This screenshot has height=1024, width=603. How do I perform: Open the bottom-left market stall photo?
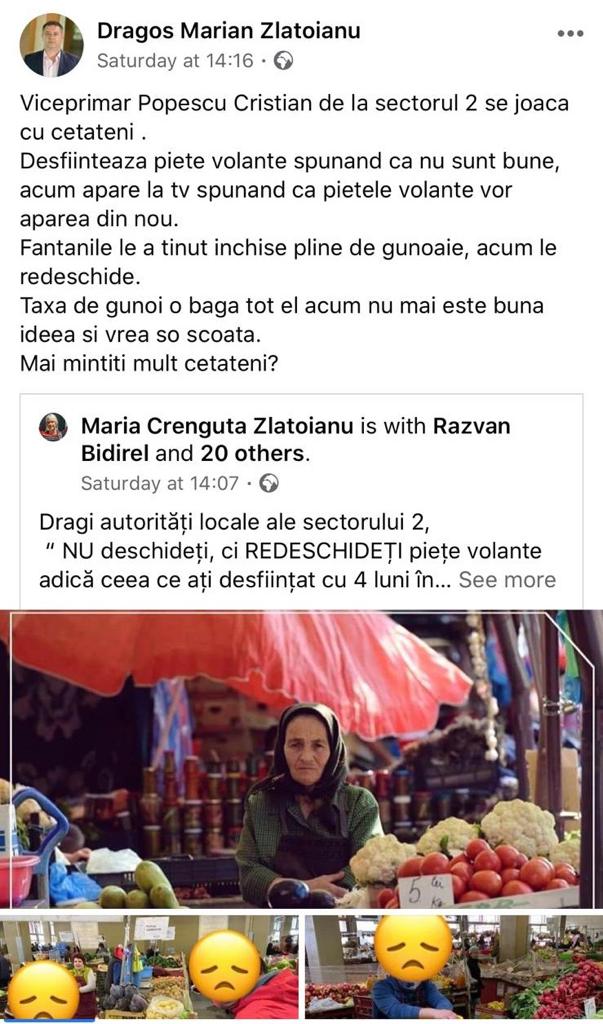(x=150, y=968)
